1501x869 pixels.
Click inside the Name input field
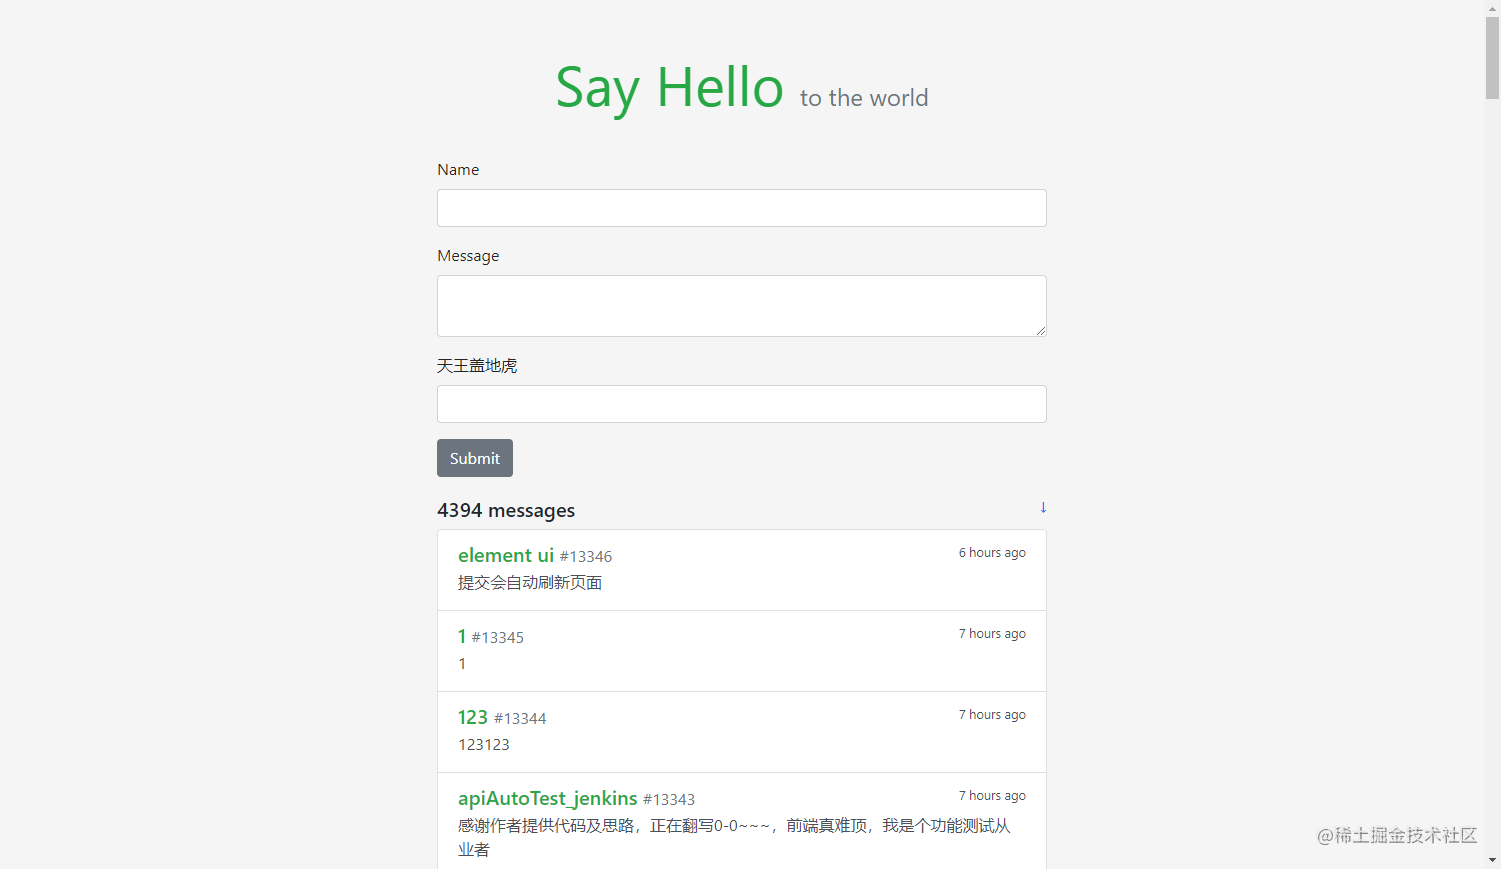741,208
